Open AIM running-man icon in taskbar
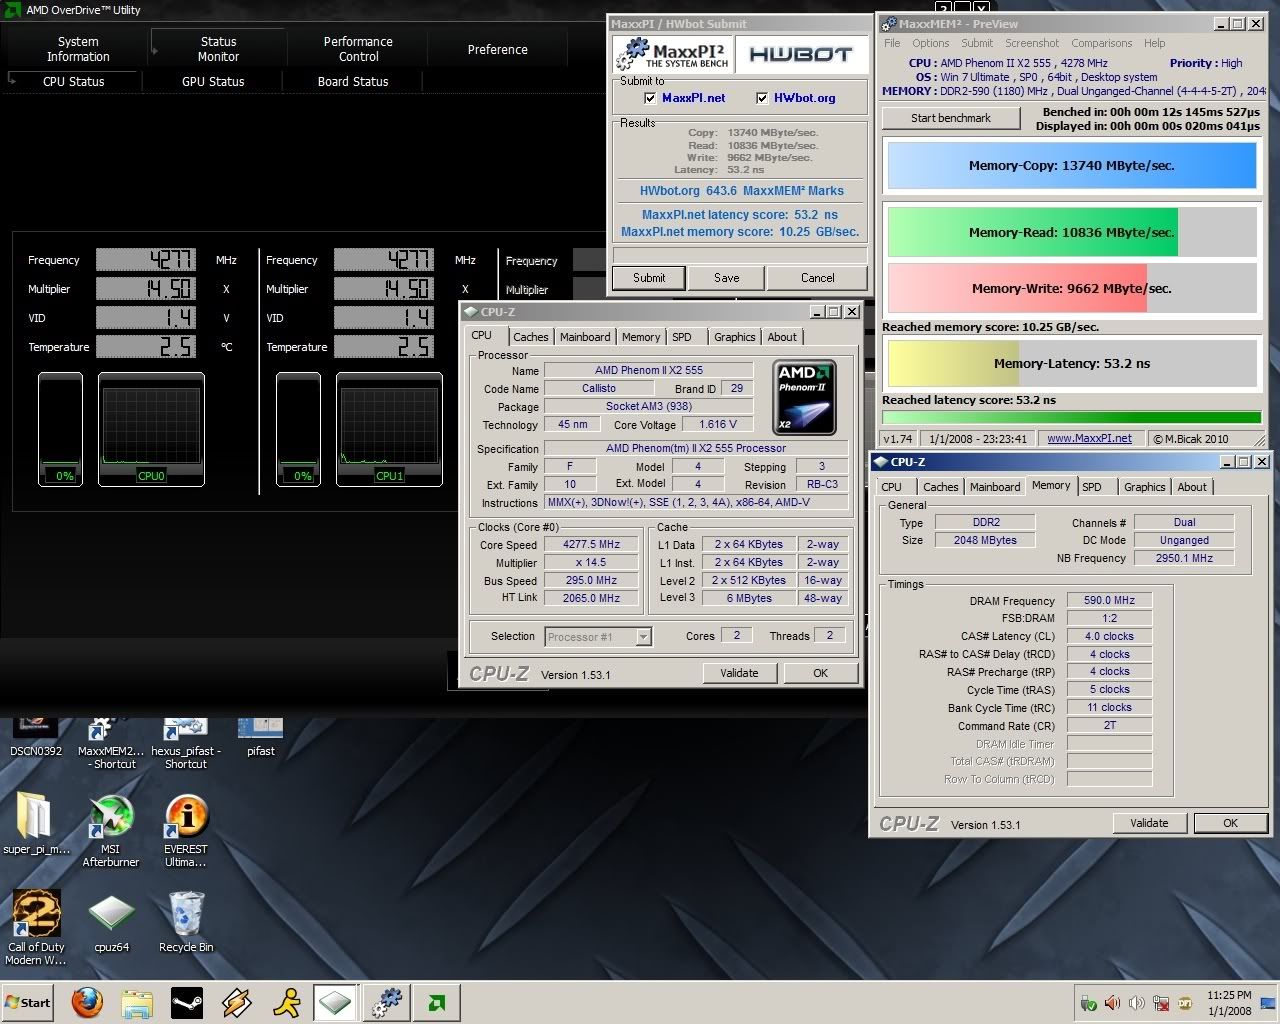 click(x=287, y=1003)
